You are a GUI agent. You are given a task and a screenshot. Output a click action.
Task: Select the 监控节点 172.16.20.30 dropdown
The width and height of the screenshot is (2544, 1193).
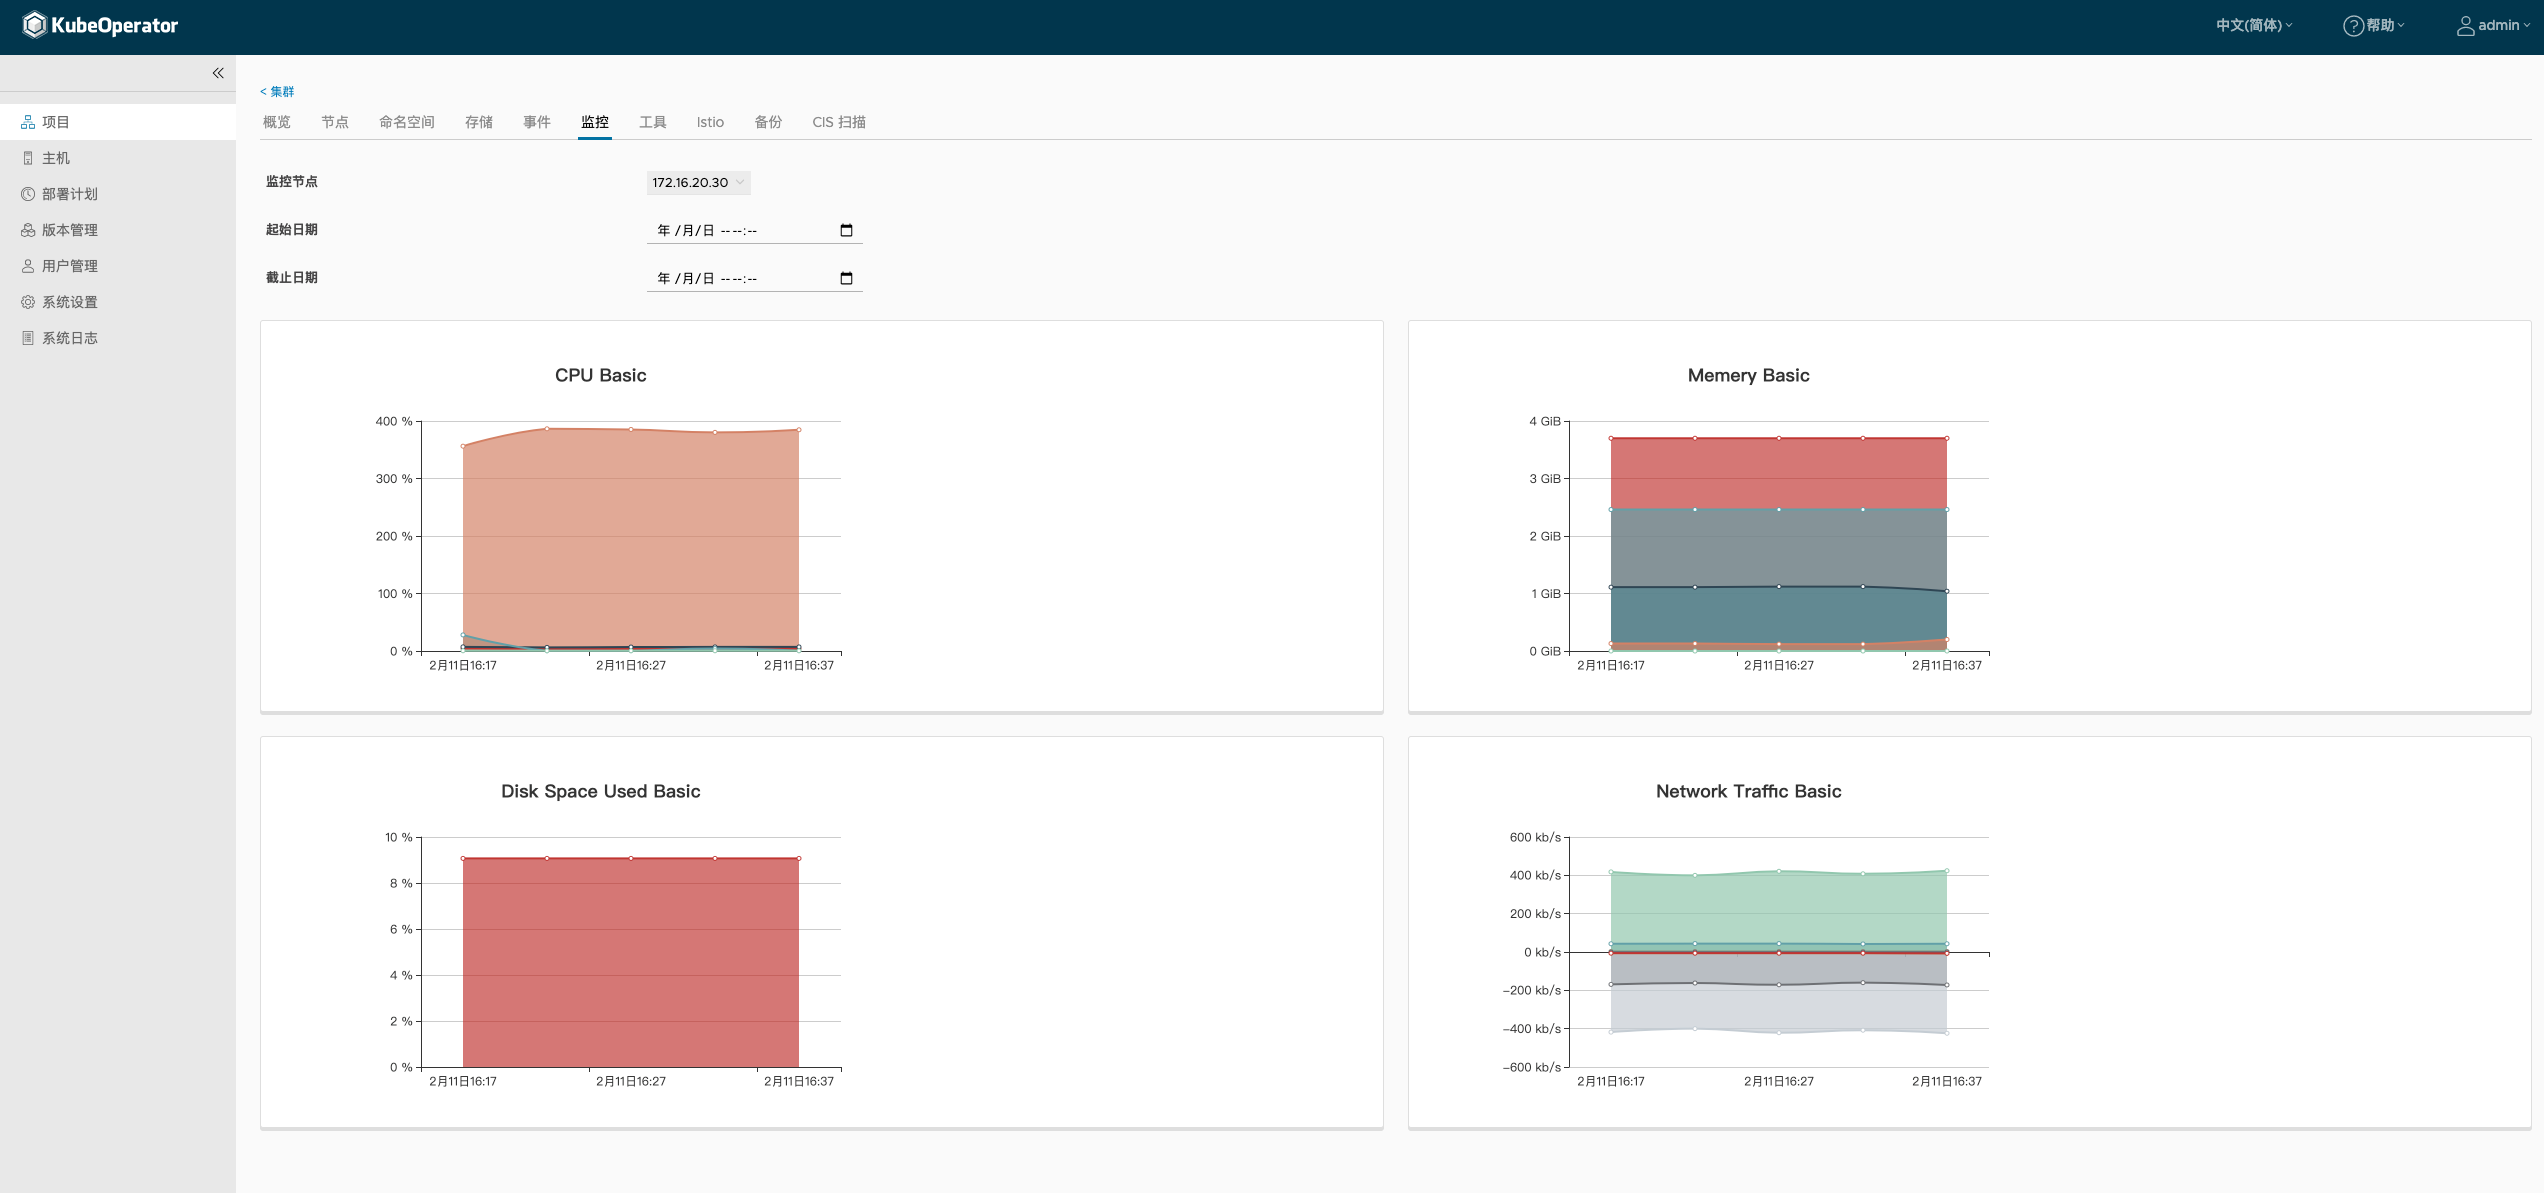point(698,182)
